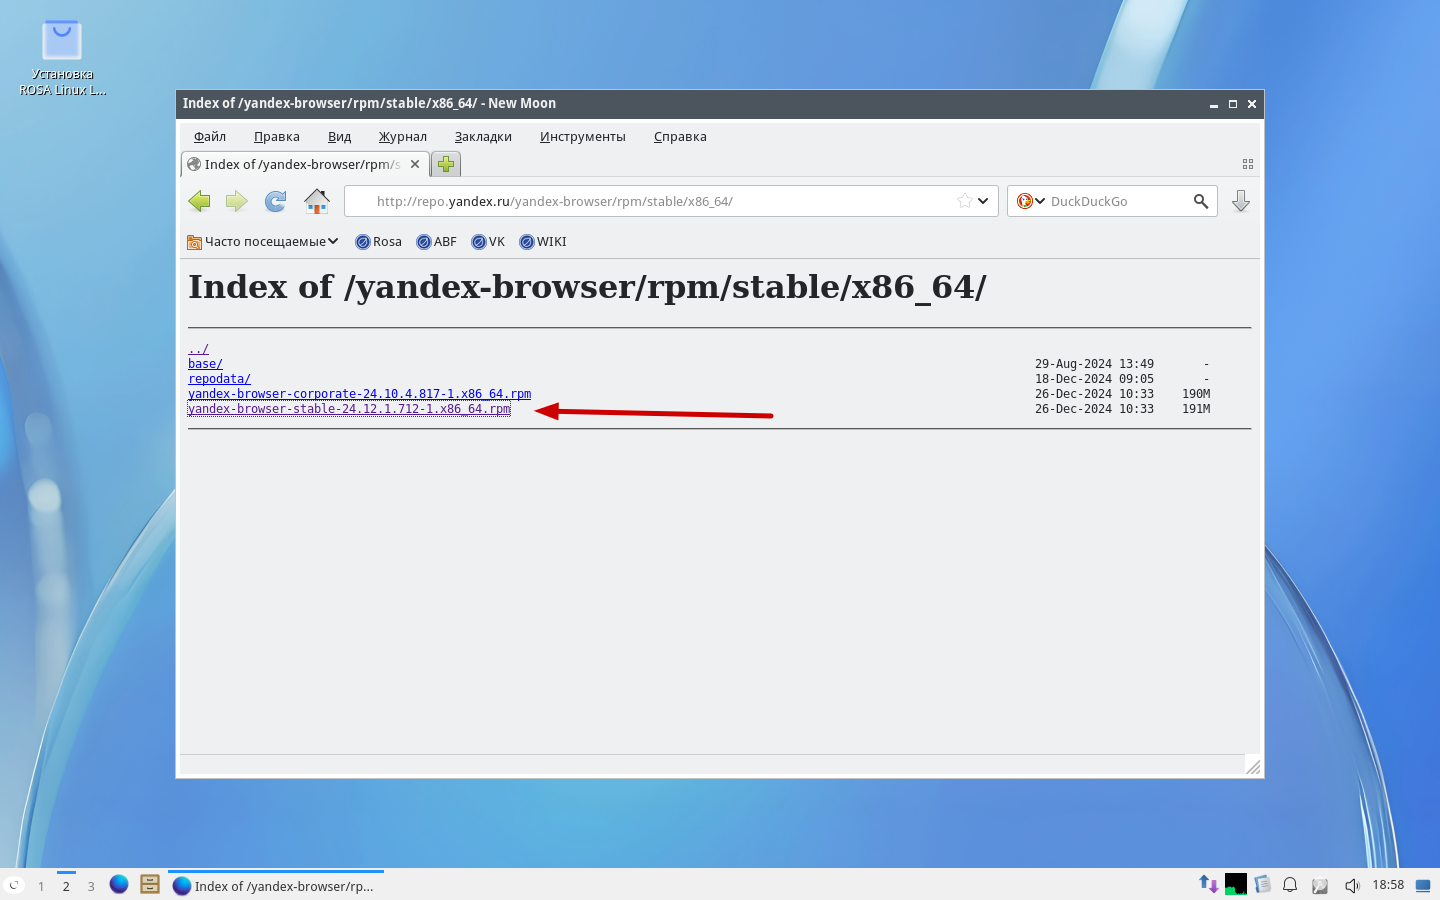This screenshot has height=900, width=1440.
Task: Click the 191M file size
Action: [x=1196, y=409]
